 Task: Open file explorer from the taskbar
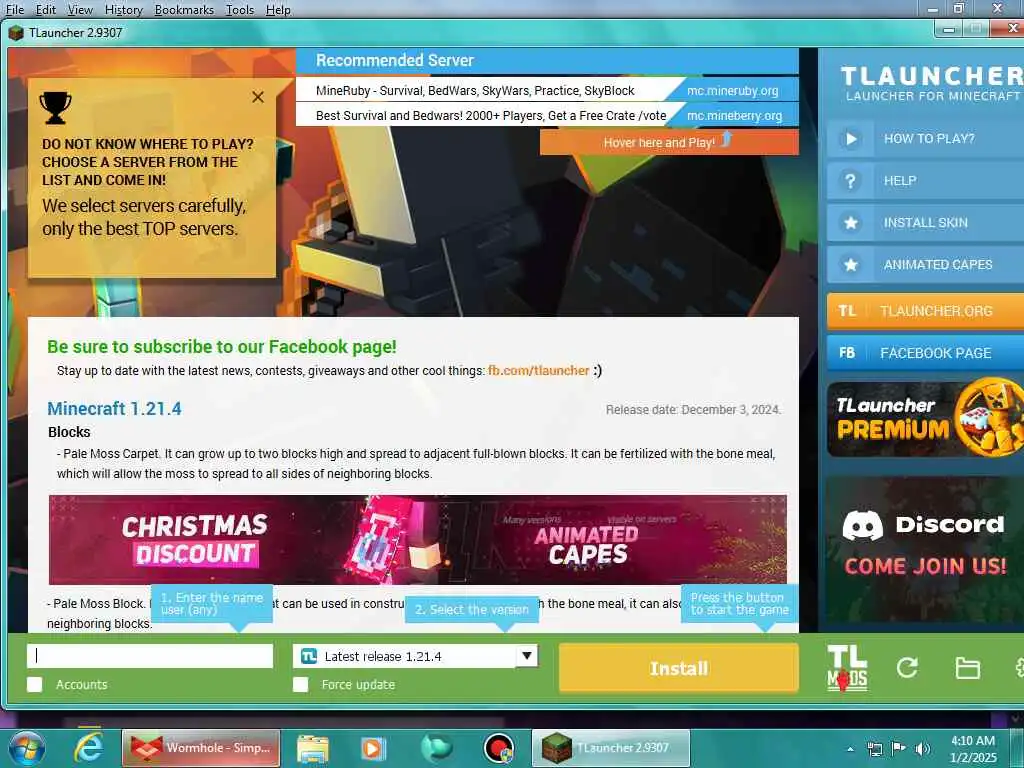click(x=313, y=748)
